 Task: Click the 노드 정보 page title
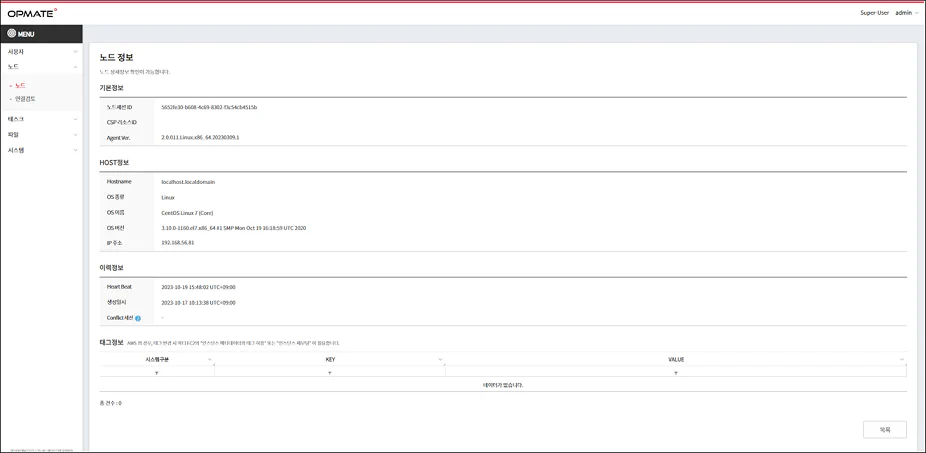coord(116,58)
